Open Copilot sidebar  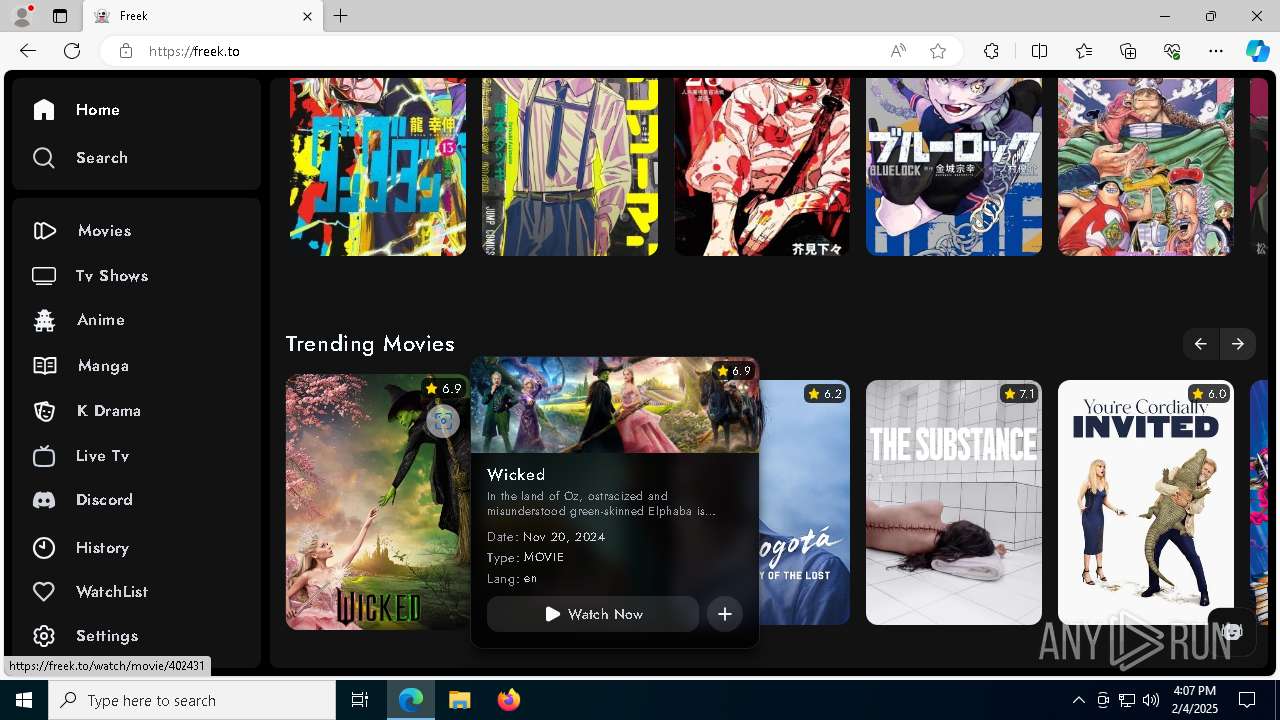(1257, 51)
